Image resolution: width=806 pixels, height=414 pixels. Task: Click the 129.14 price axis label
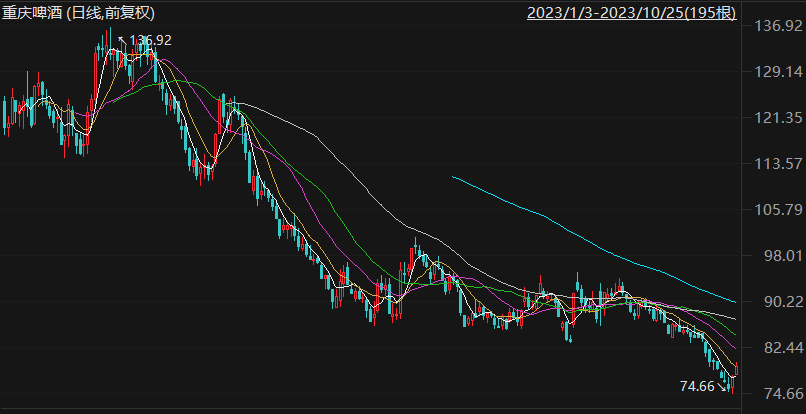(x=776, y=72)
